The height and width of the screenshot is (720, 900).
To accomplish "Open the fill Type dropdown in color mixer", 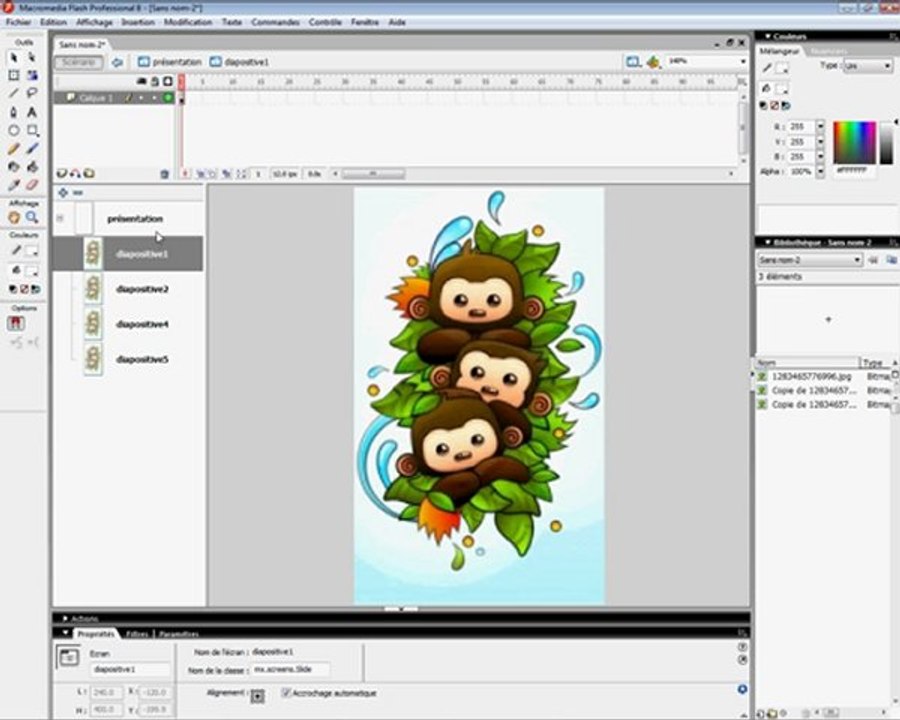I will pos(868,66).
